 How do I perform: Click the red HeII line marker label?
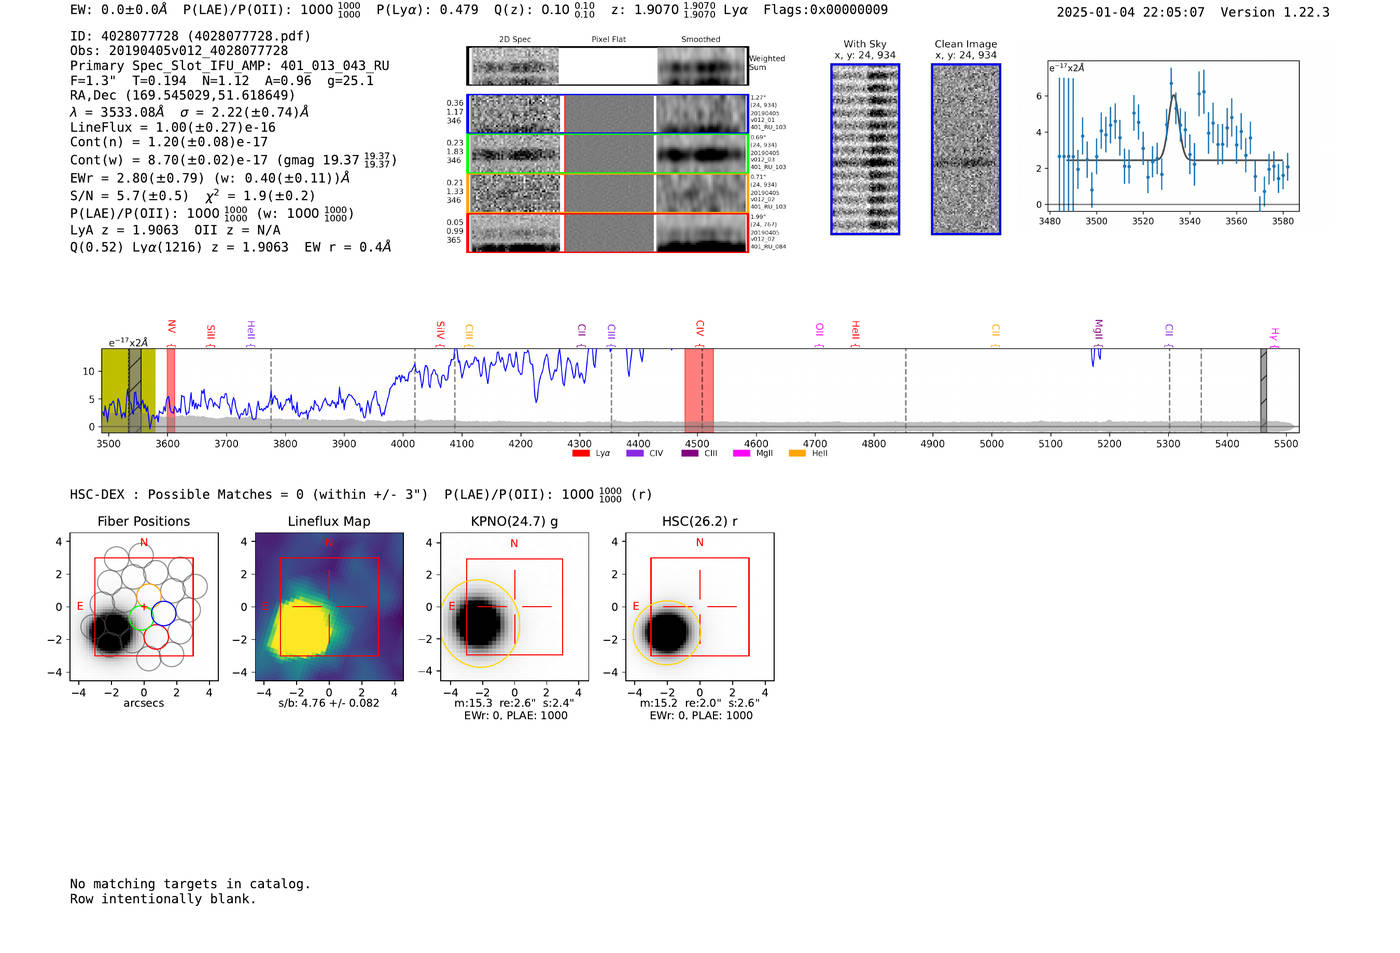point(855,332)
